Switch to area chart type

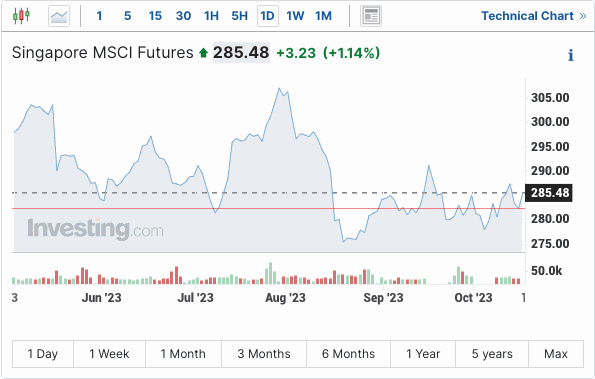(59, 16)
